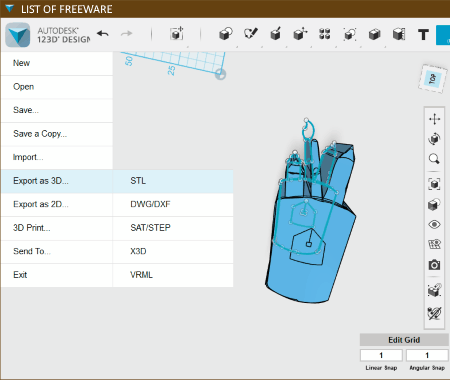This screenshot has height=380, width=450.
Task: Choose Open in the file menu
Action: coord(57,87)
